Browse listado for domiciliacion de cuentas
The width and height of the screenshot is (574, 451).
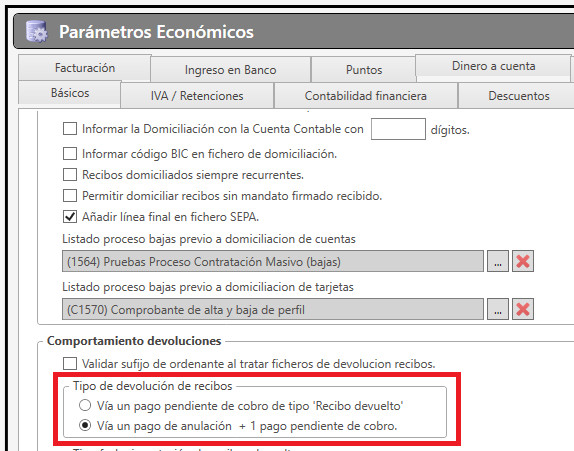pyautogui.click(x=497, y=261)
